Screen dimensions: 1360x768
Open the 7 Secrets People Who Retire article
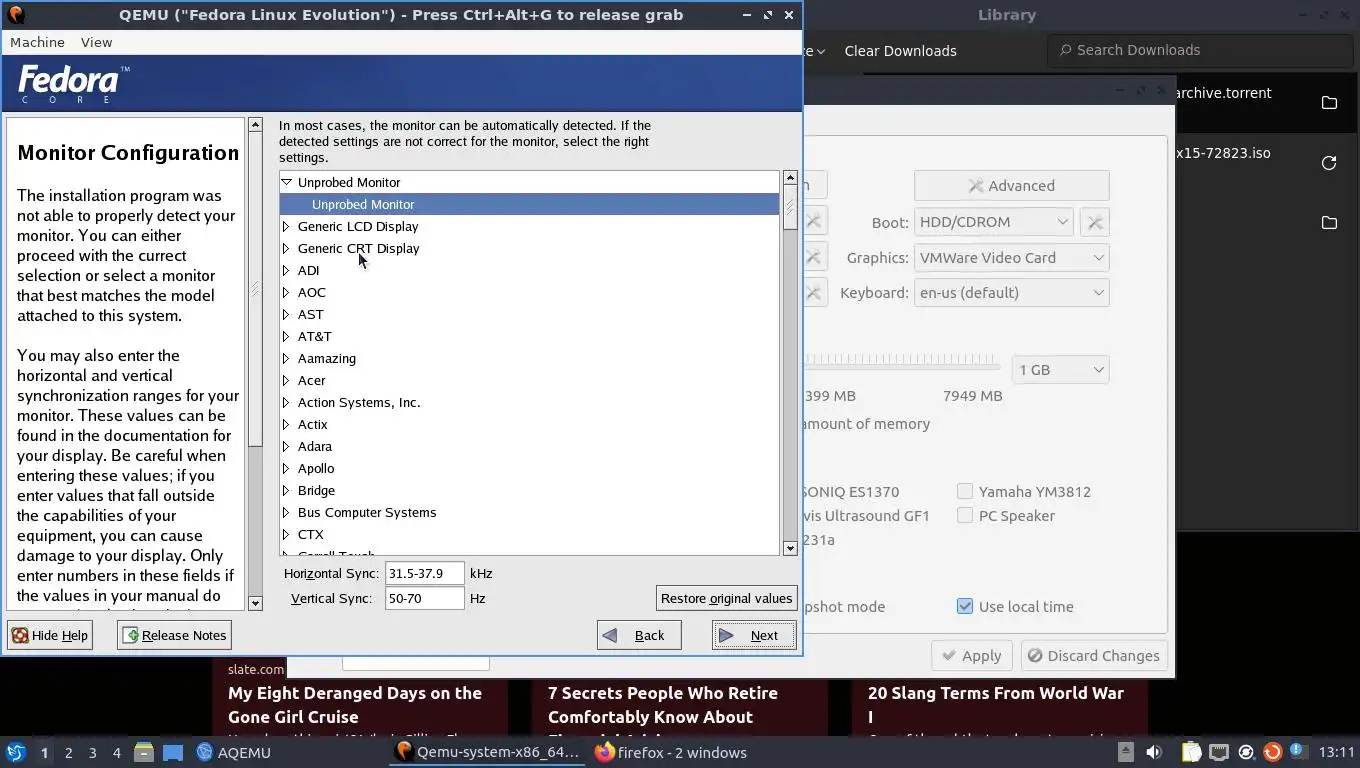point(663,705)
